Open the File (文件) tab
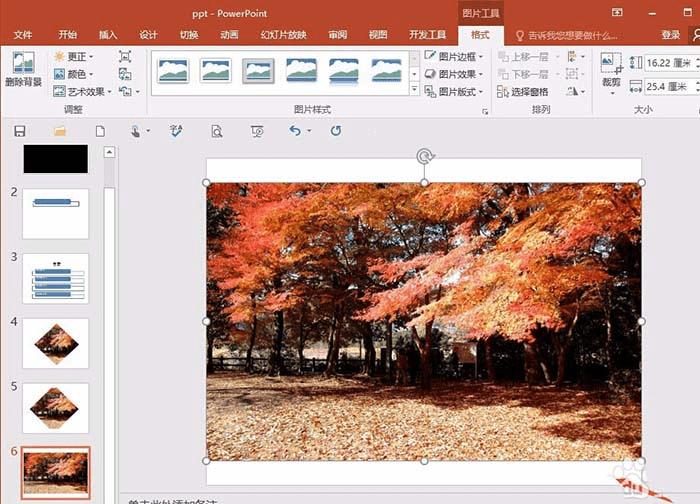This screenshot has height=504, width=700. click(x=23, y=35)
